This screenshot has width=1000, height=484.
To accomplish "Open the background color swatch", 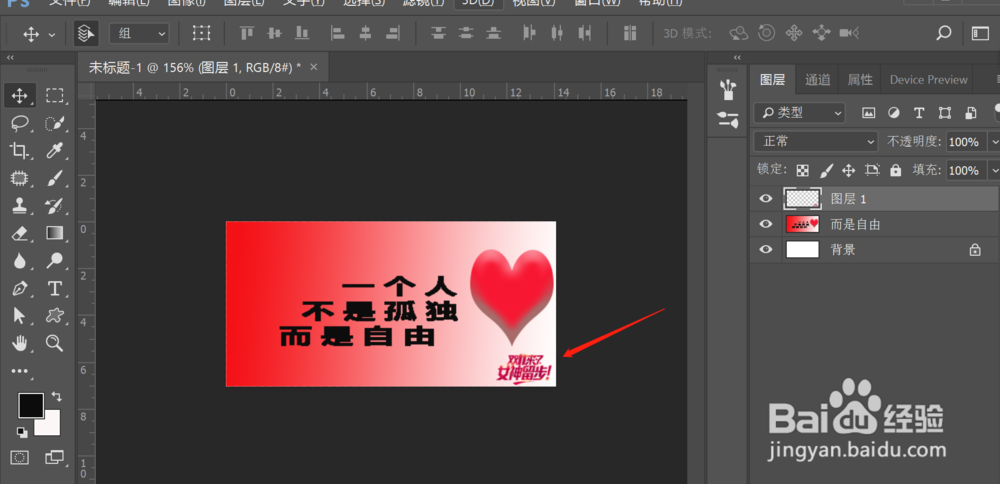I will pos(50,425).
